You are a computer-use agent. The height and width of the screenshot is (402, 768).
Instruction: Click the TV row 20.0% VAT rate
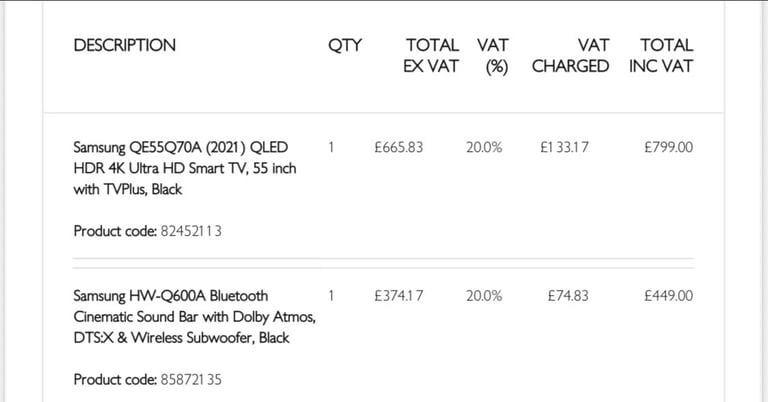click(484, 147)
